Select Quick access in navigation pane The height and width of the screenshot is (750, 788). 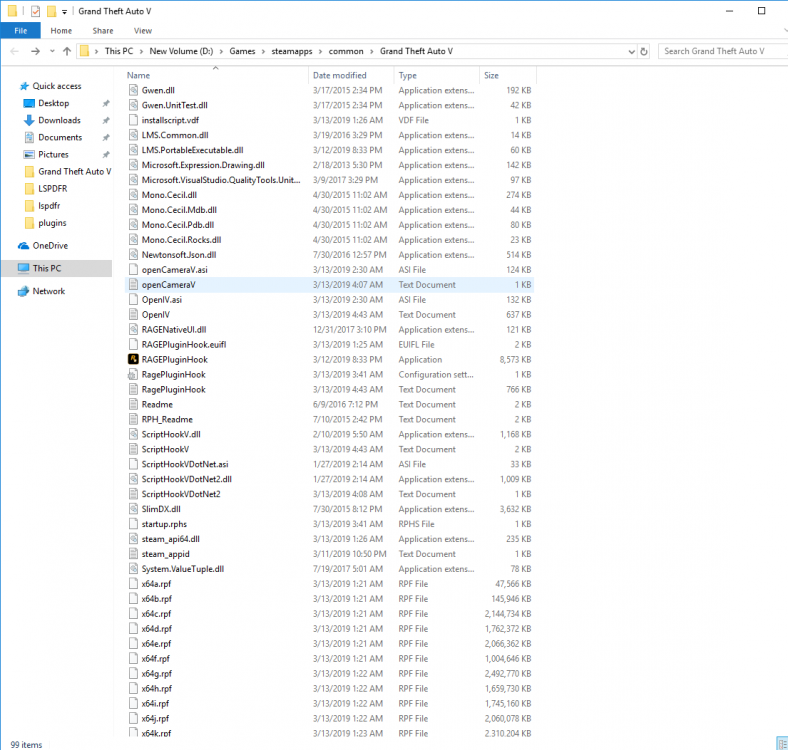click(x=56, y=86)
